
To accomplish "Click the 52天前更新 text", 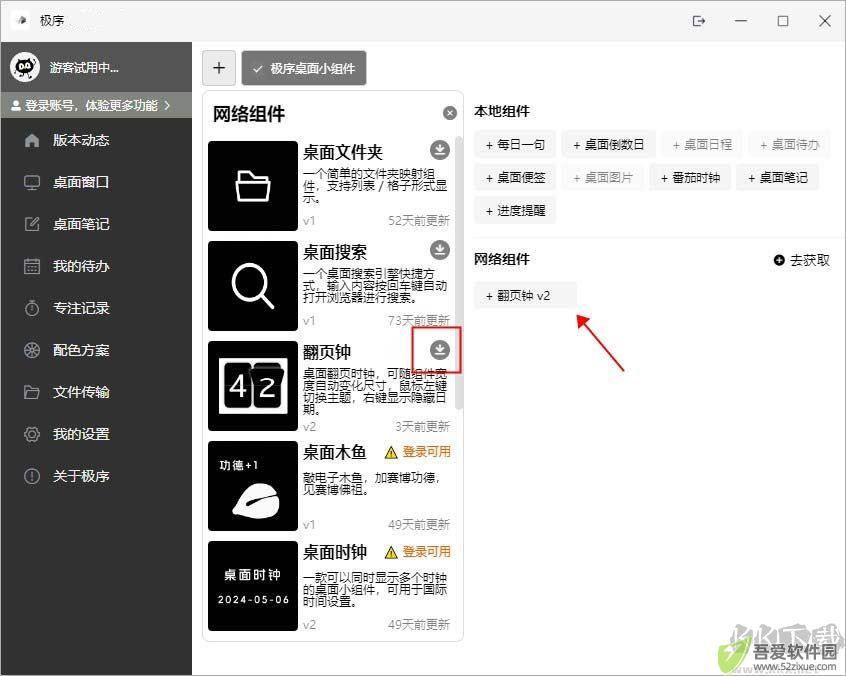I will pyautogui.click(x=419, y=221).
